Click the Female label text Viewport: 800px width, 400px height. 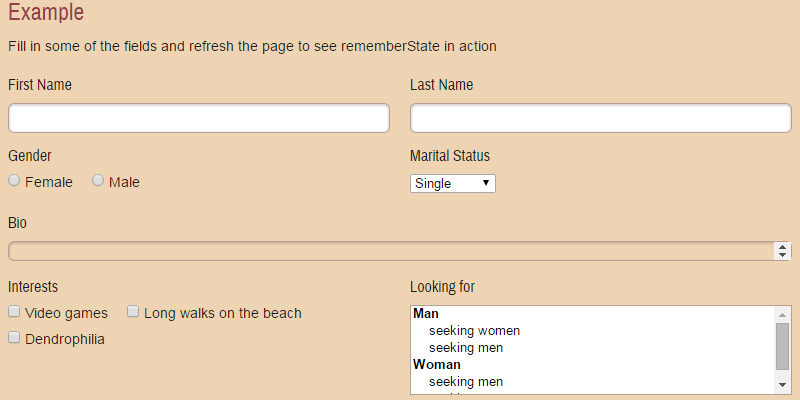49,182
